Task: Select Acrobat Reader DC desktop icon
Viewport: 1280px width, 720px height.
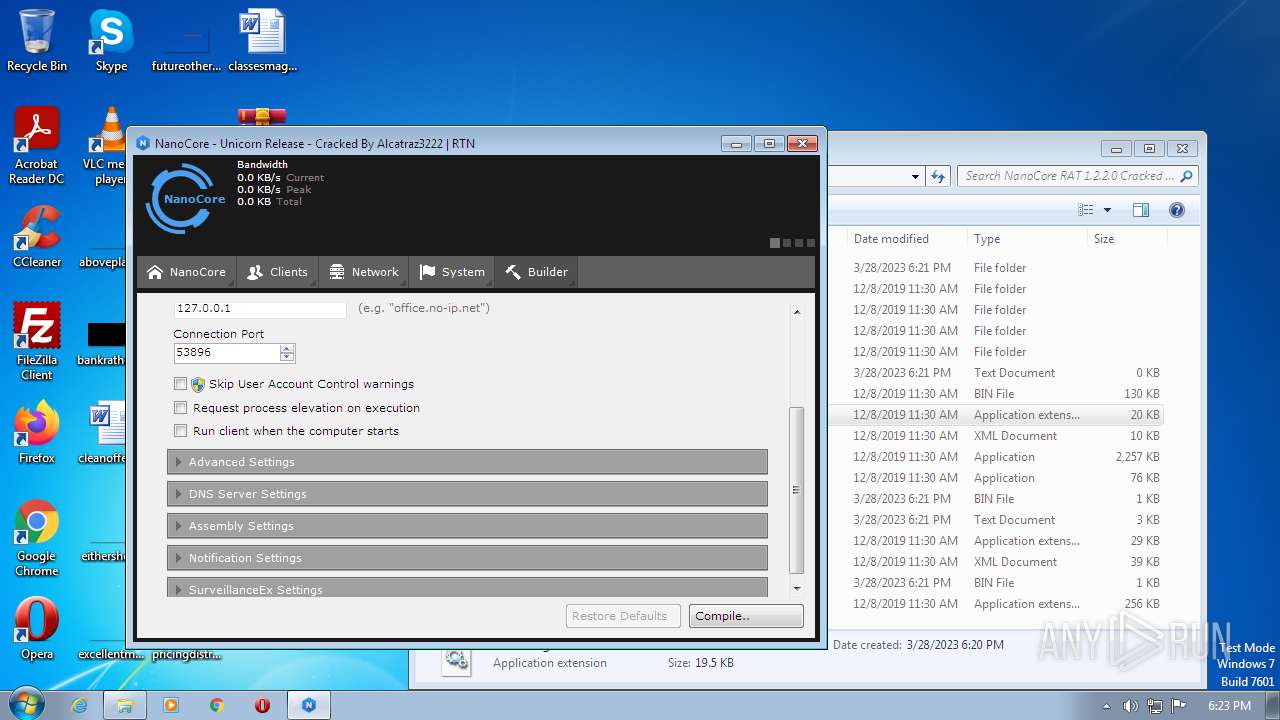Action: click(37, 146)
